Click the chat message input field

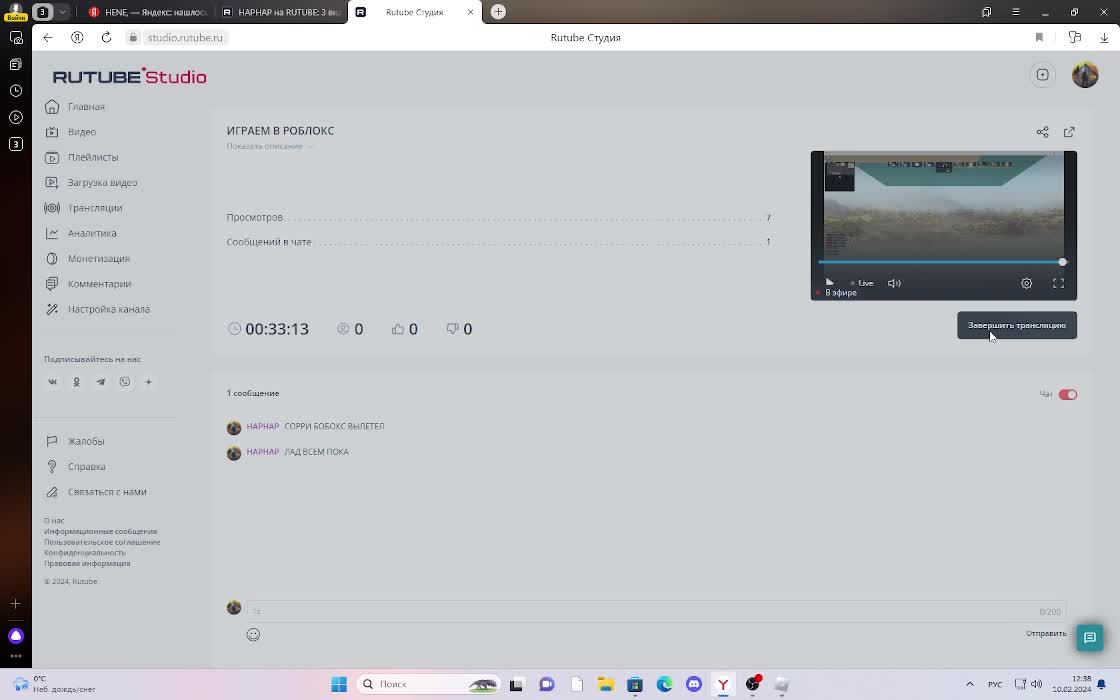pos(656,611)
